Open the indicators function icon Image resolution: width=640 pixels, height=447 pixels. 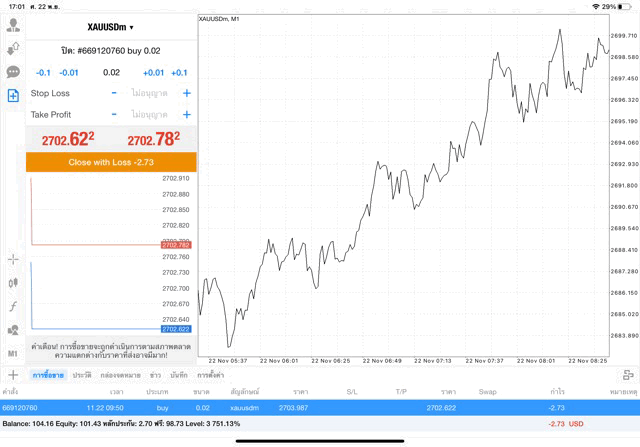[x=13, y=306]
